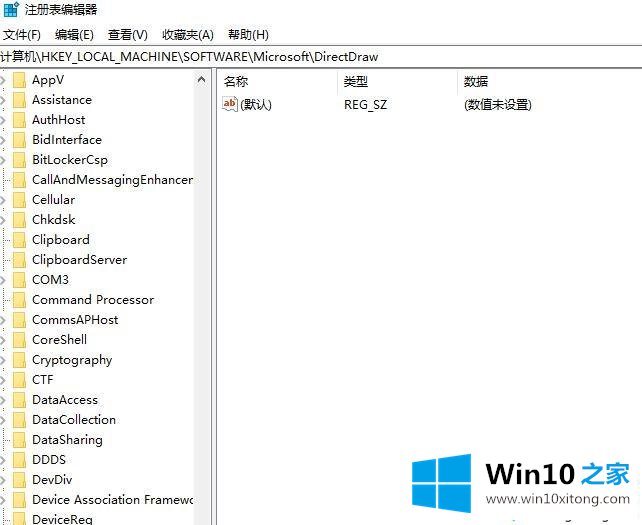
Task: Select the Clipboard folder icon
Action: click(x=19, y=240)
